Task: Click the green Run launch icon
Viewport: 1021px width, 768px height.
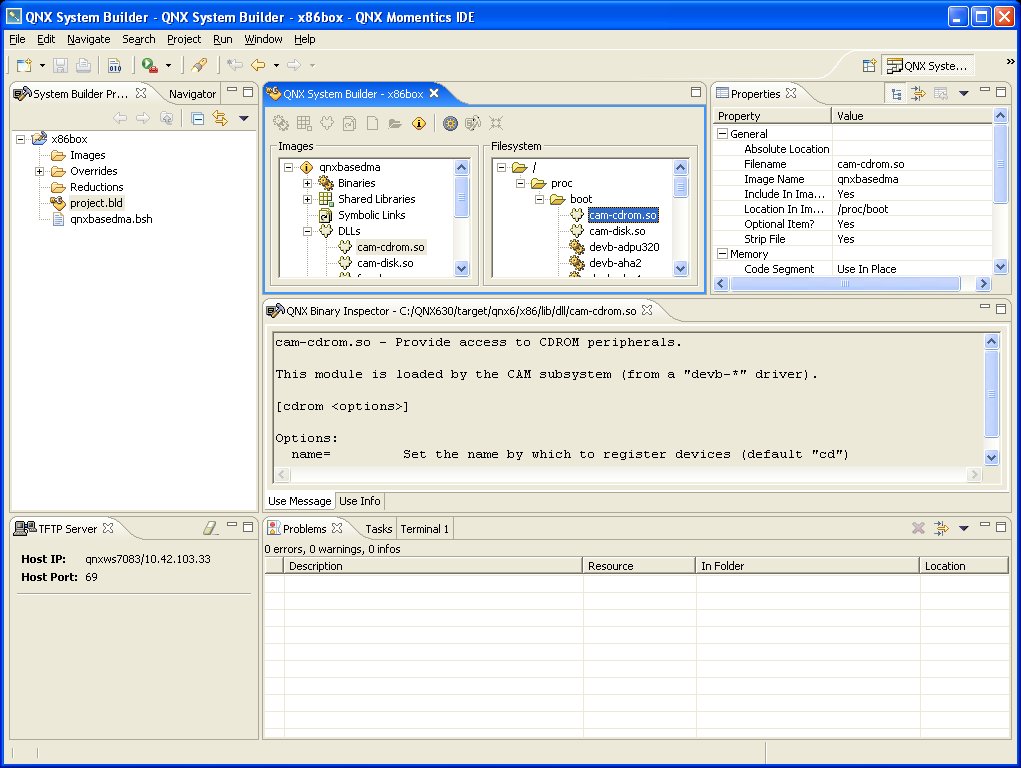Action: click(x=149, y=65)
